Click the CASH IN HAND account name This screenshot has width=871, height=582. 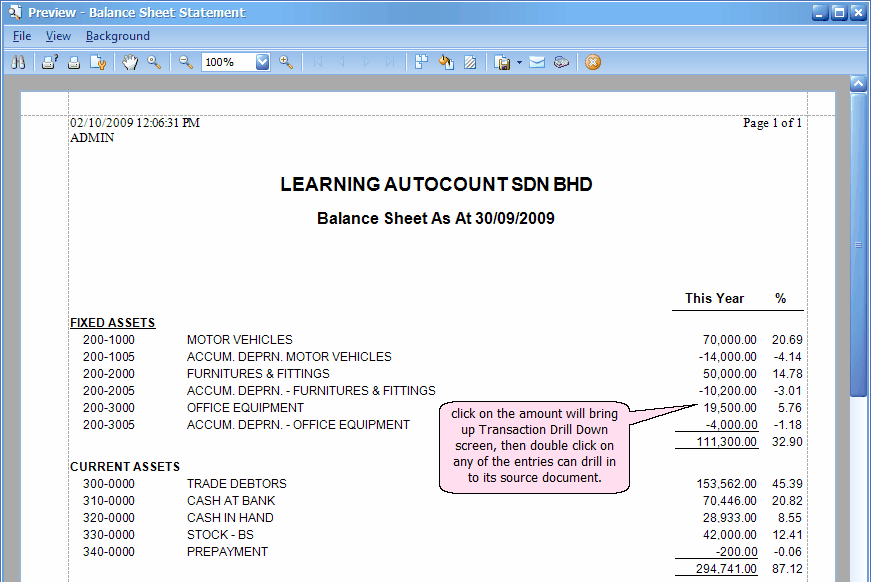coord(230,518)
